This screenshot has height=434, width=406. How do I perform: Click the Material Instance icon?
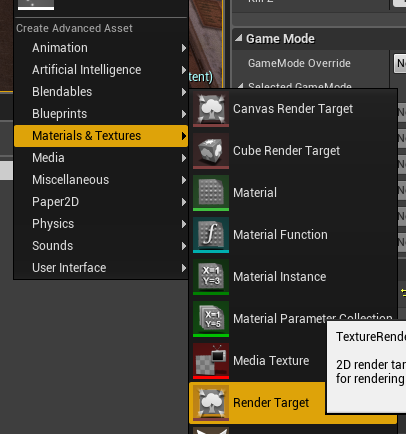[x=211, y=277]
